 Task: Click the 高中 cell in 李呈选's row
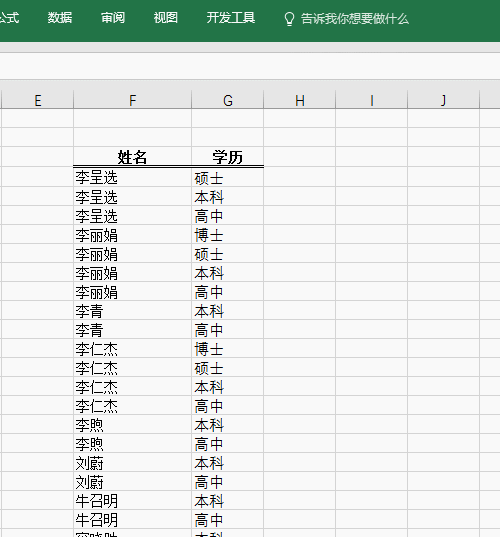click(x=228, y=215)
